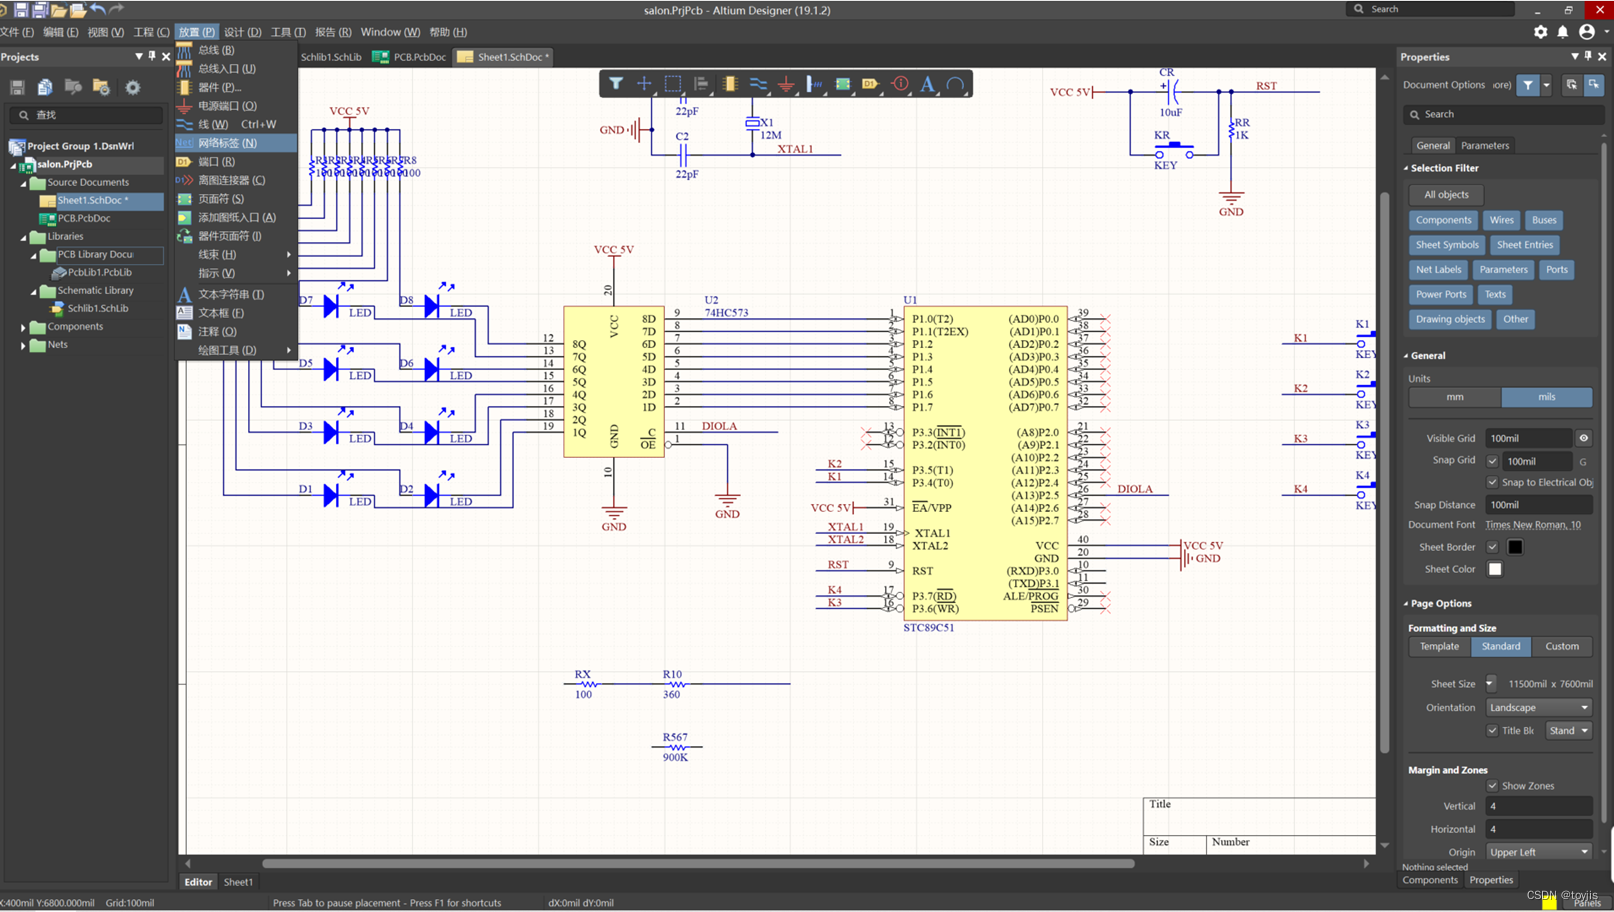Open the project folder gear icon in Projects toolbar
This screenshot has height=912, width=1614.
click(102, 88)
